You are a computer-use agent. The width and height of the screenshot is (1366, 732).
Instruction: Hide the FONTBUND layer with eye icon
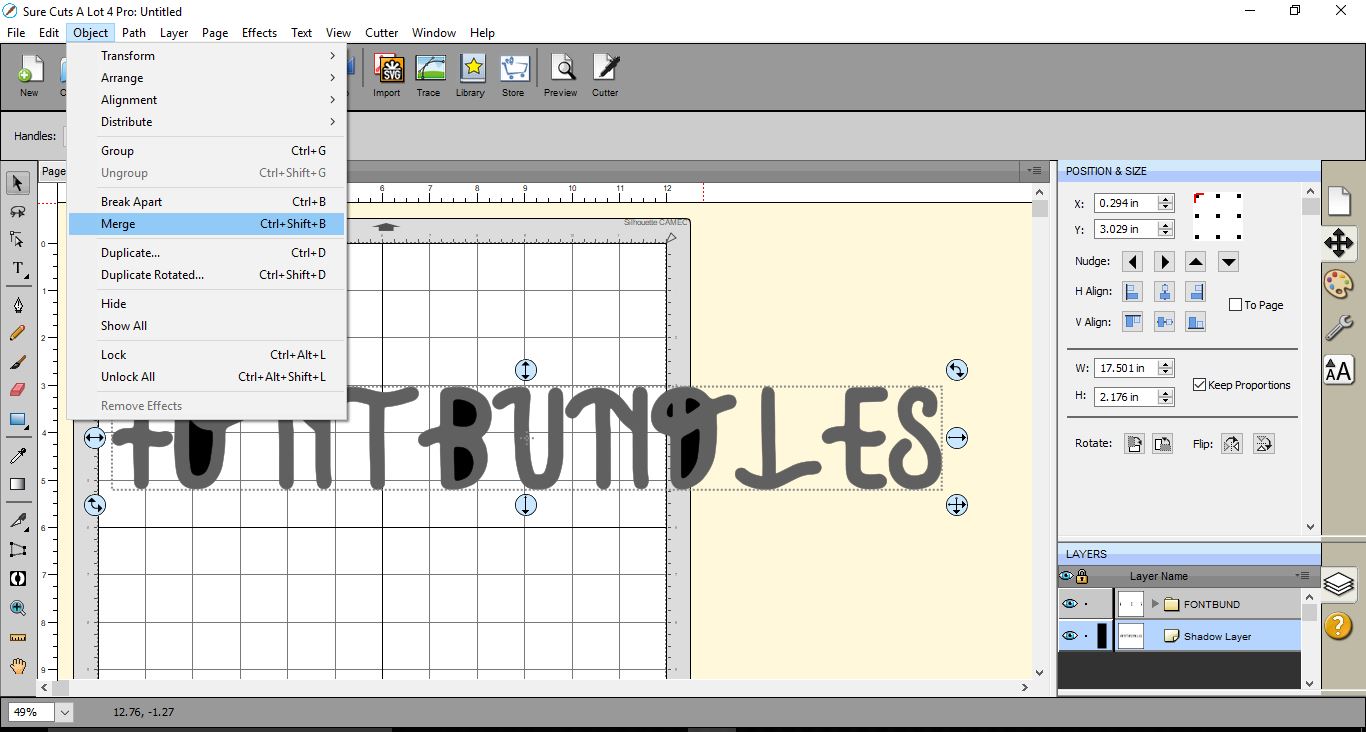click(x=1070, y=604)
